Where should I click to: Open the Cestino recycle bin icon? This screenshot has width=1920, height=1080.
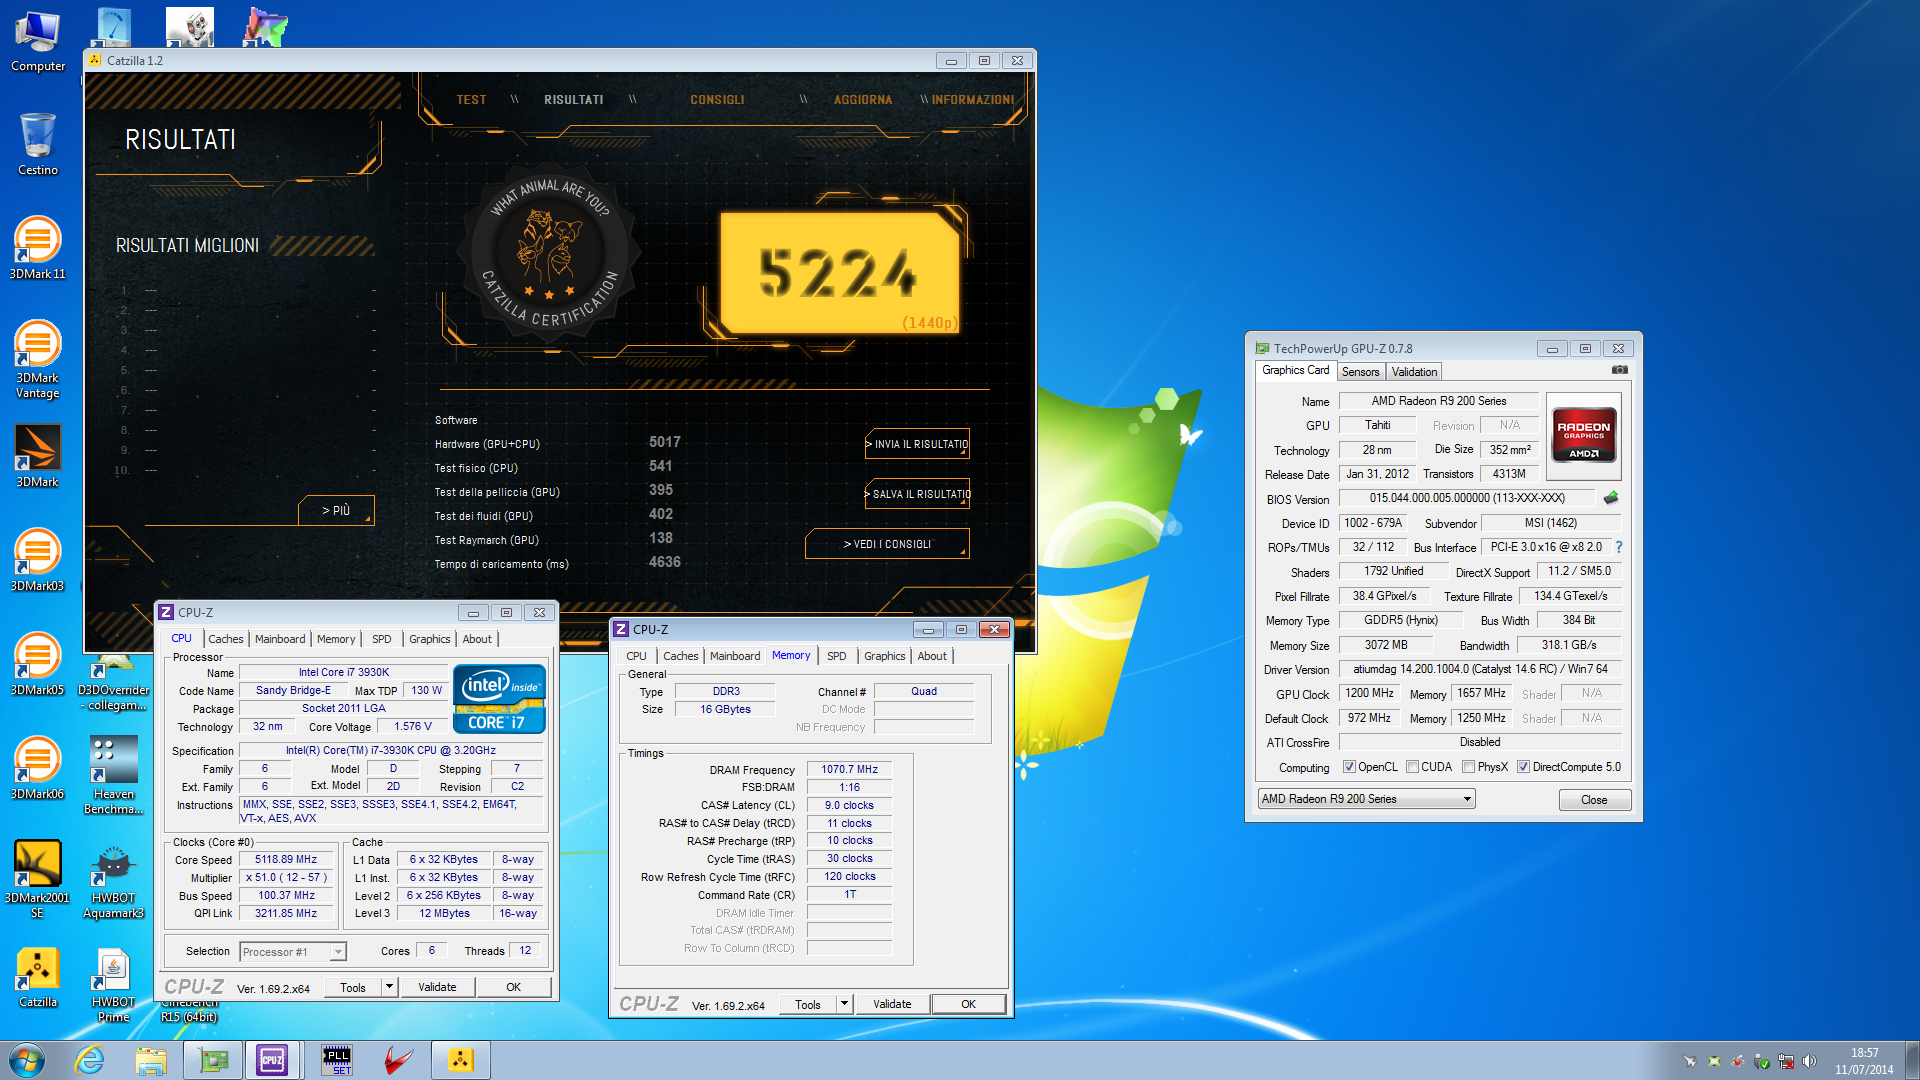tap(38, 144)
